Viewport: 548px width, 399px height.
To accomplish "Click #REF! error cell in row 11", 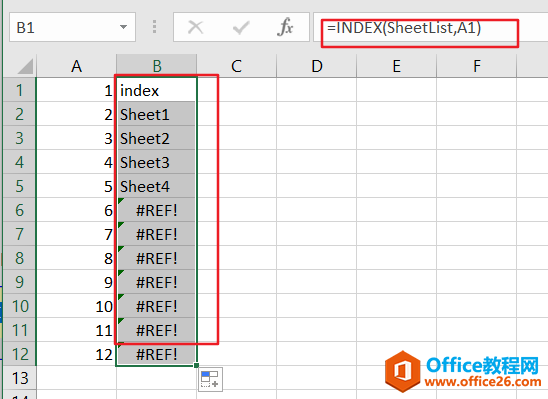I will pos(157,330).
